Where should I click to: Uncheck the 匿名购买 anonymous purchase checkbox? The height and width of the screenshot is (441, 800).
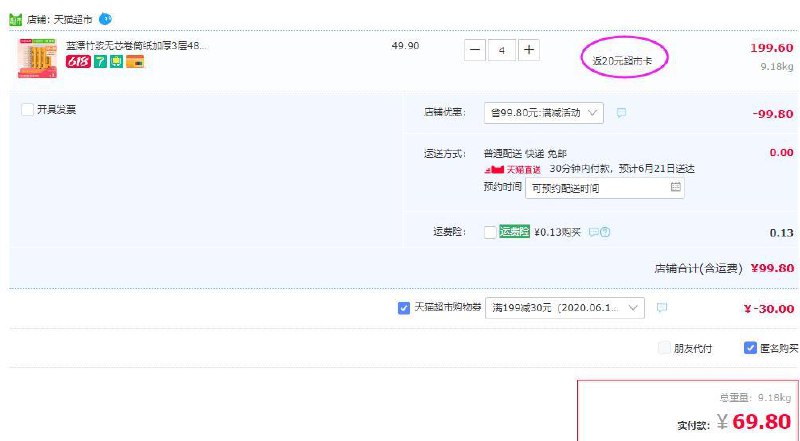[x=750, y=348]
